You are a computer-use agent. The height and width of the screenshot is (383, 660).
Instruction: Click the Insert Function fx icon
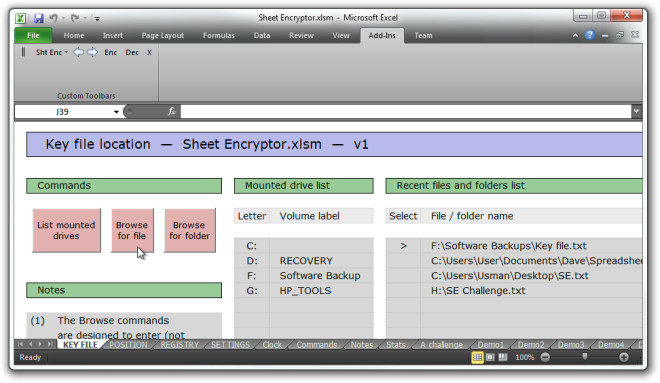point(172,111)
